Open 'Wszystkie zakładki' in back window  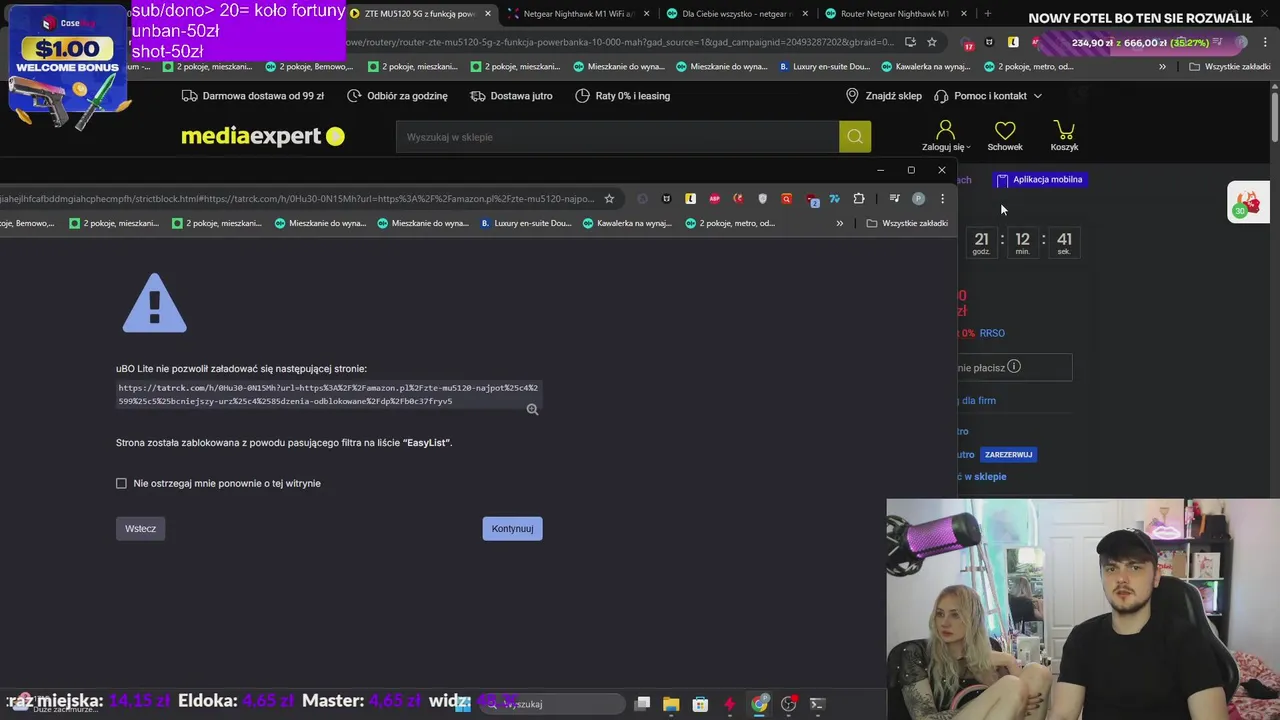(x=1229, y=67)
